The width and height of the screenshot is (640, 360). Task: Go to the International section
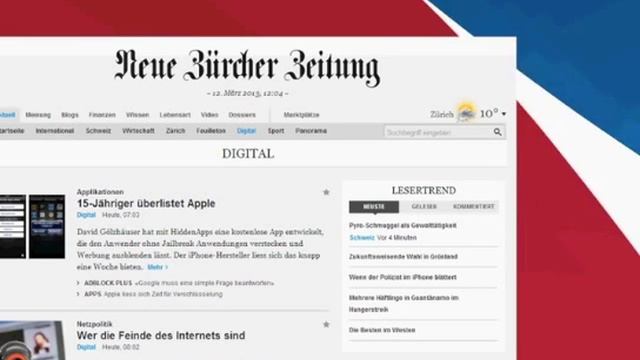[55, 131]
